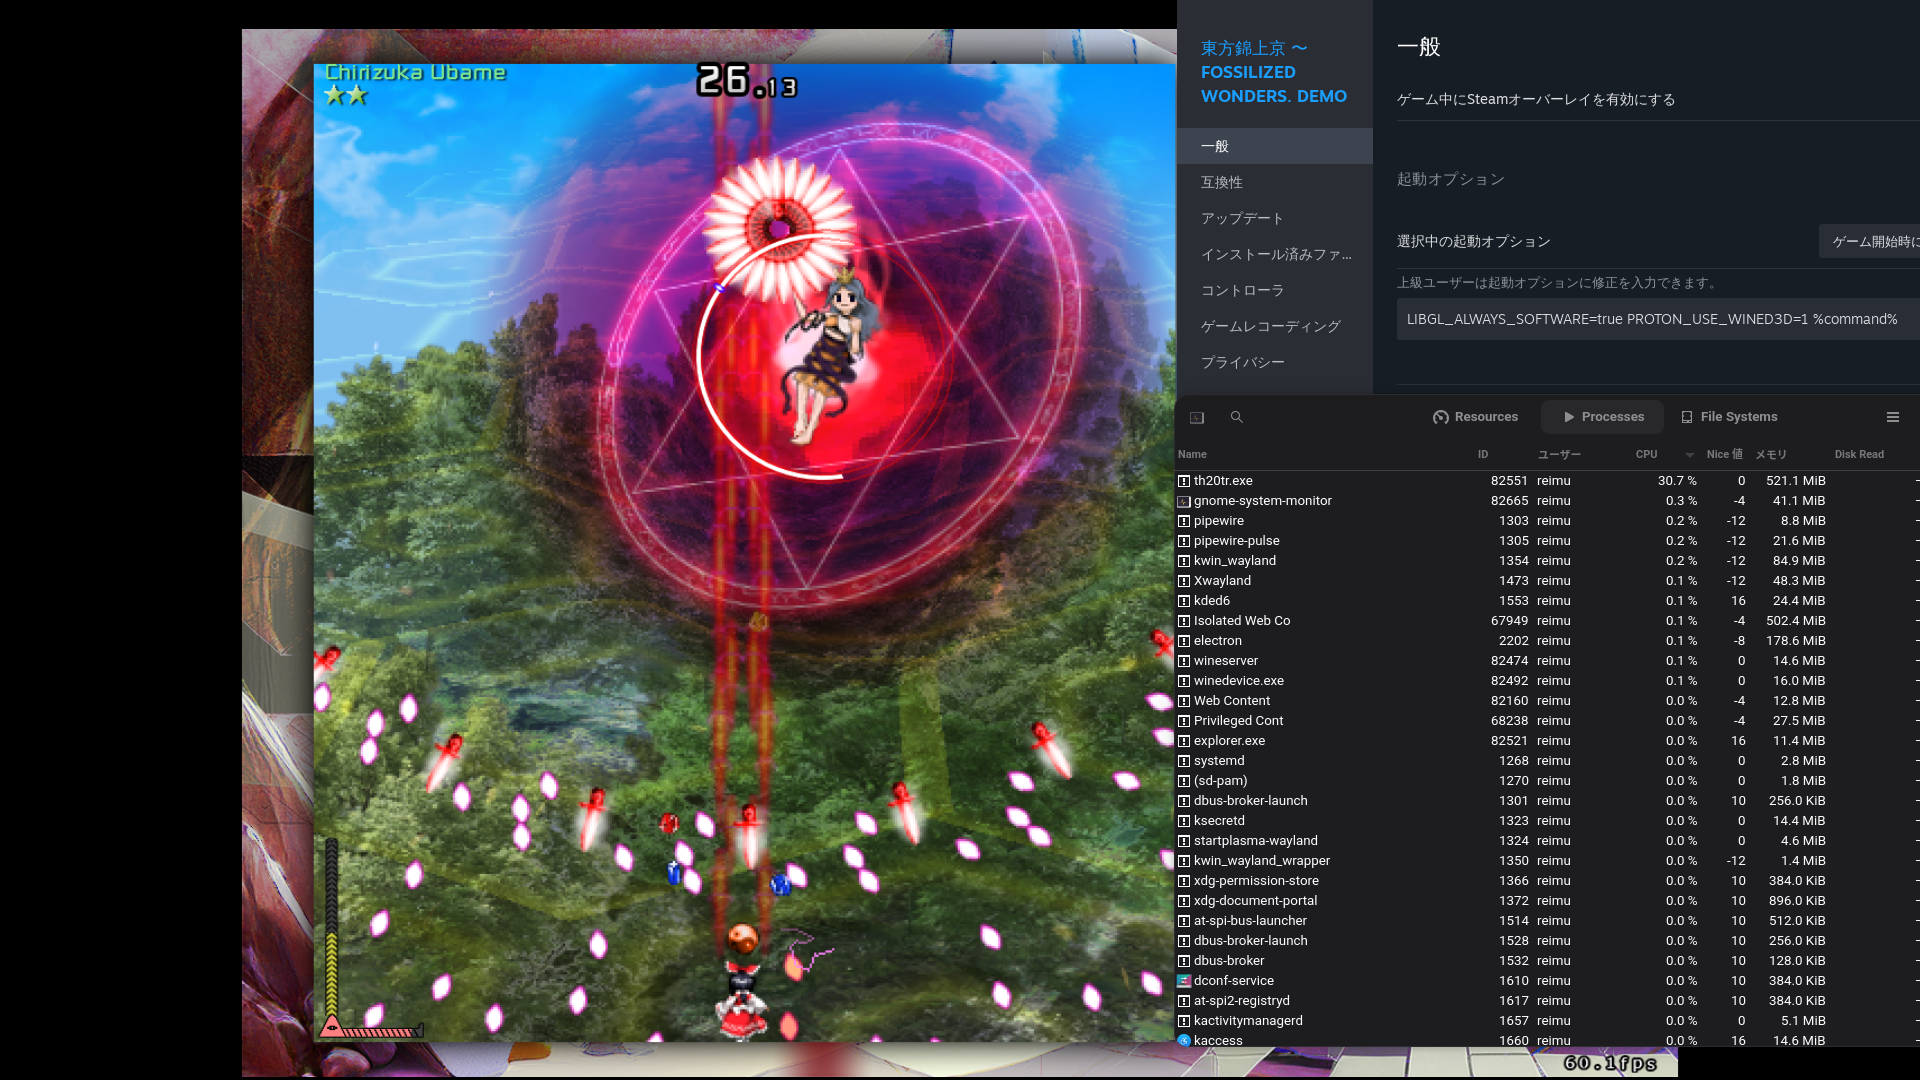Sort processes by the Nice 値 column
1920x1080 pixels.
[1724, 454]
